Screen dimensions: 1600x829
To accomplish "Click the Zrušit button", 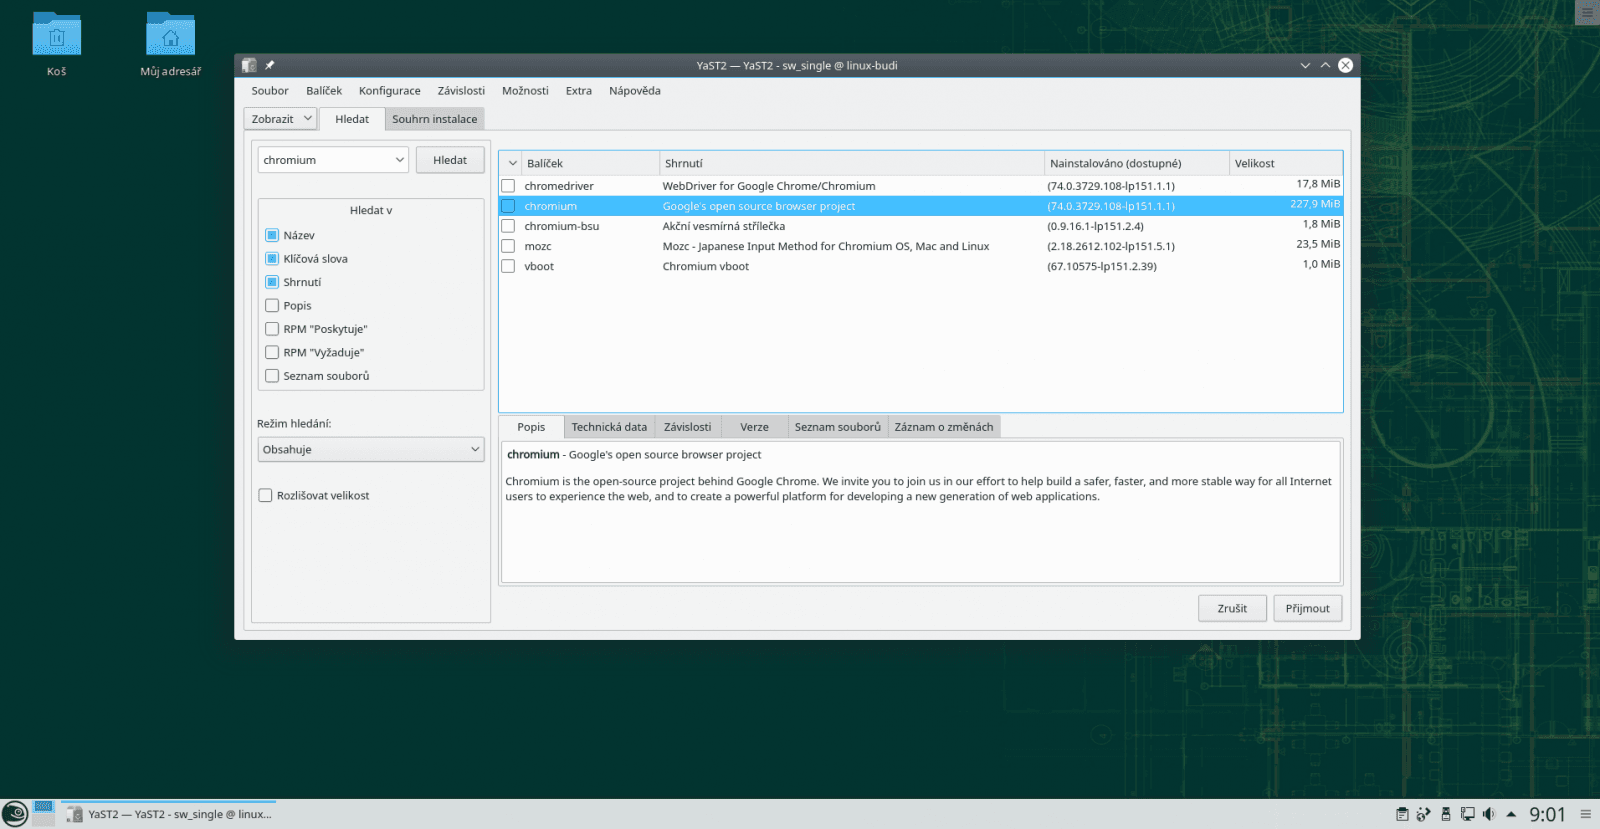I will 1232,608.
